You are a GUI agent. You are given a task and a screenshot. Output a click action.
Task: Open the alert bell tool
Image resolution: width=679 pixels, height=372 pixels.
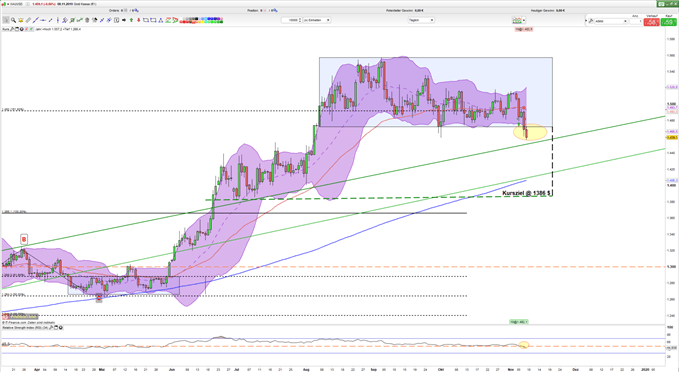point(21,20)
